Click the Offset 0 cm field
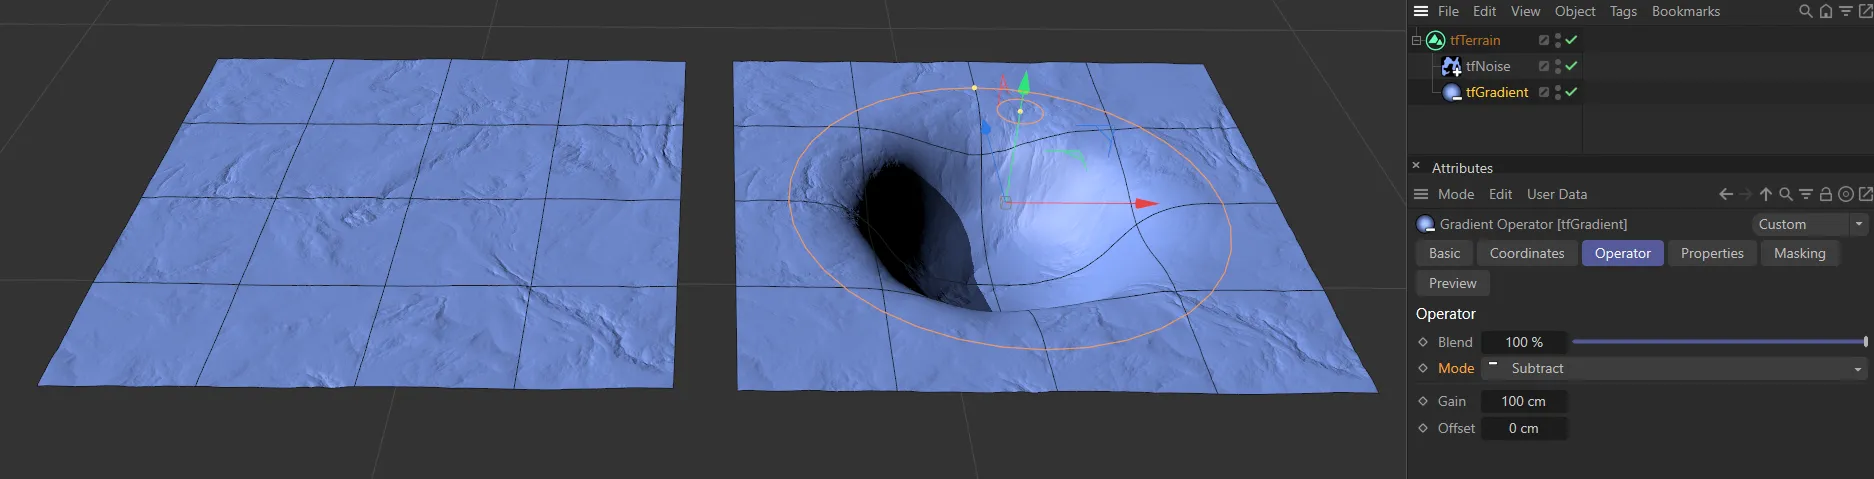The height and width of the screenshot is (479, 1874). click(1524, 428)
